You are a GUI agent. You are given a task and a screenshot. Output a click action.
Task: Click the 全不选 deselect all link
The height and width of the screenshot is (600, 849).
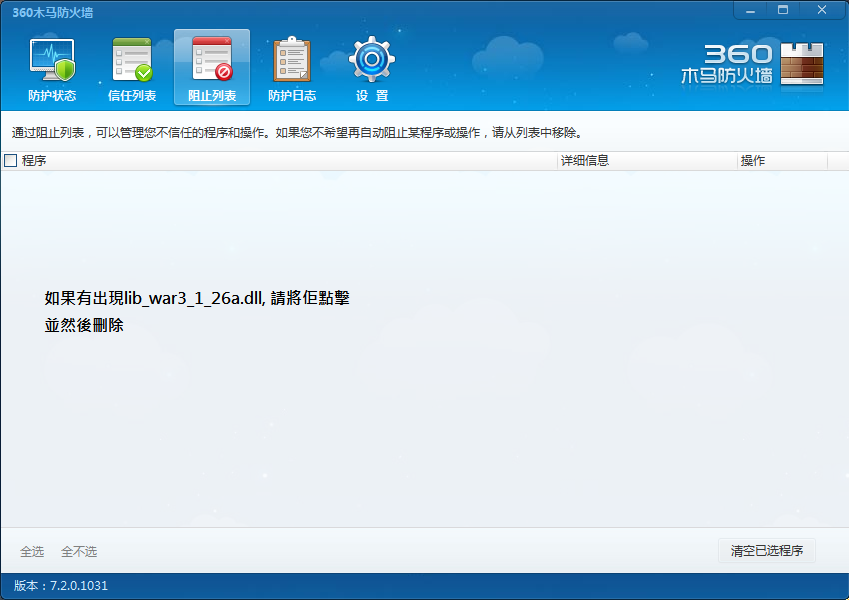point(79,551)
